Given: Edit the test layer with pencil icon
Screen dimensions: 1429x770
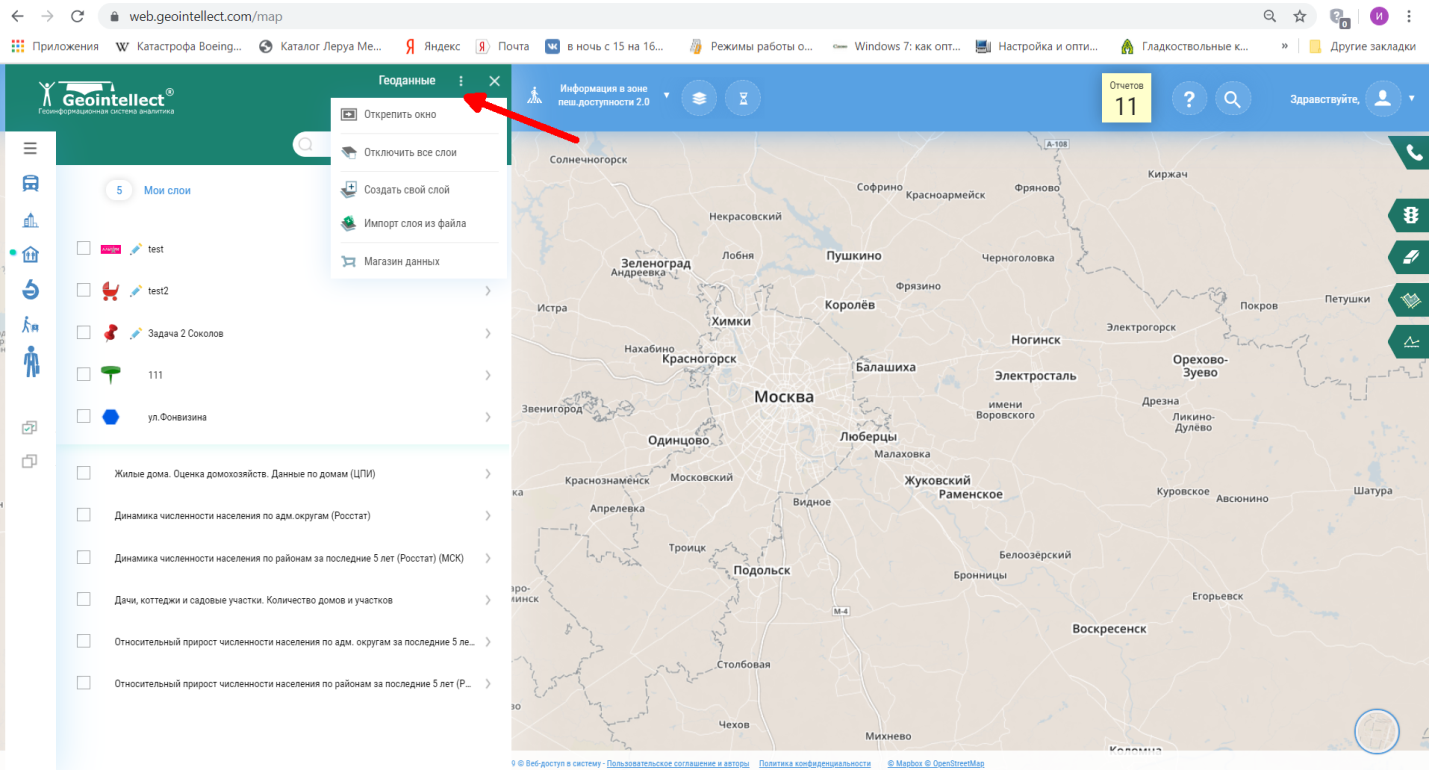Looking at the screenshot, I should tap(137, 249).
